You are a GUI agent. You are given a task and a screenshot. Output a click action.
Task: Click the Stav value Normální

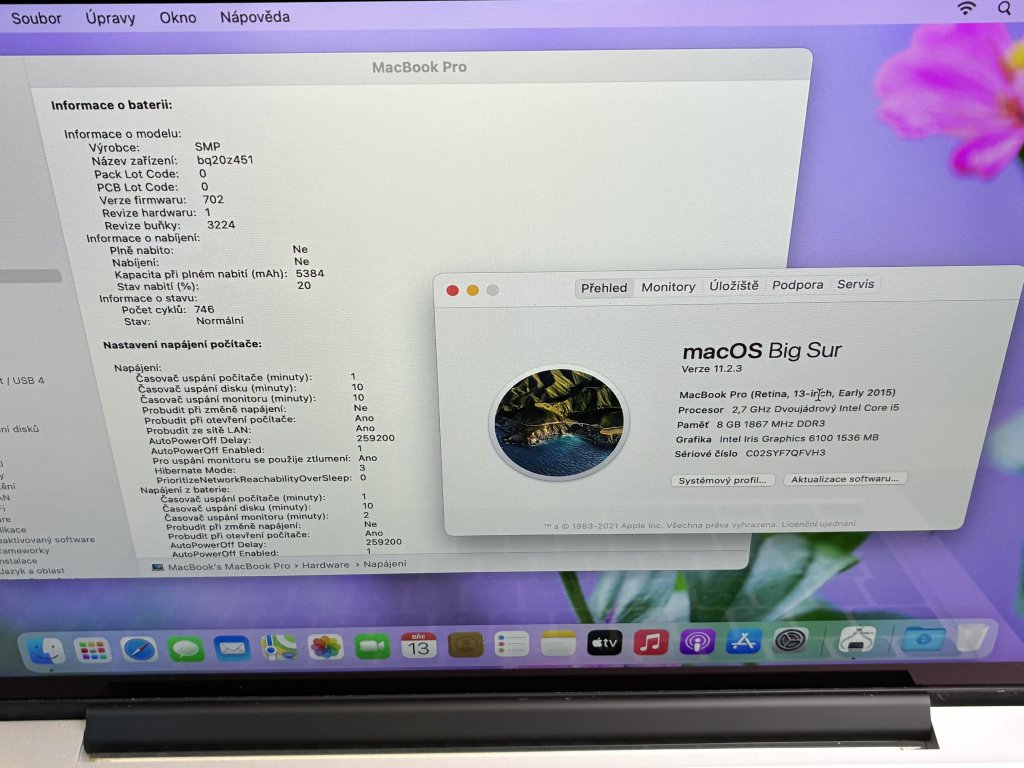click(x=220, y=321)
